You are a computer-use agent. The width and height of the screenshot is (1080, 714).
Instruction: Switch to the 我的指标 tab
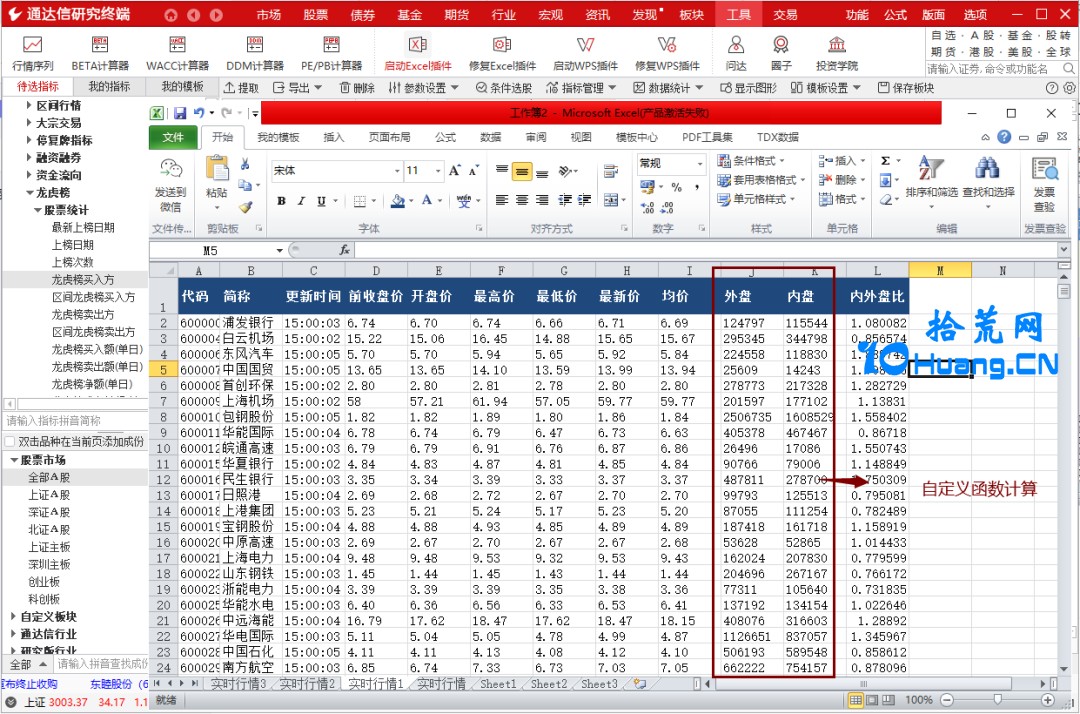tap(110, 86)
